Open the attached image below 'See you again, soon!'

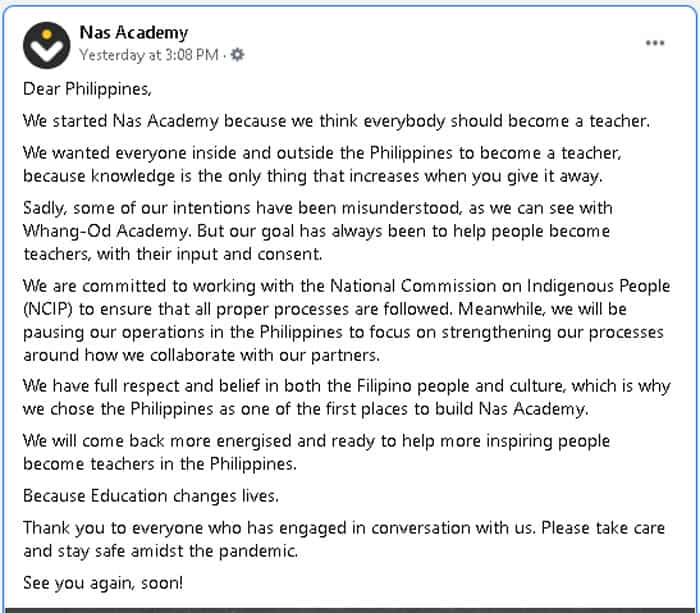click(x=350, y=610)
